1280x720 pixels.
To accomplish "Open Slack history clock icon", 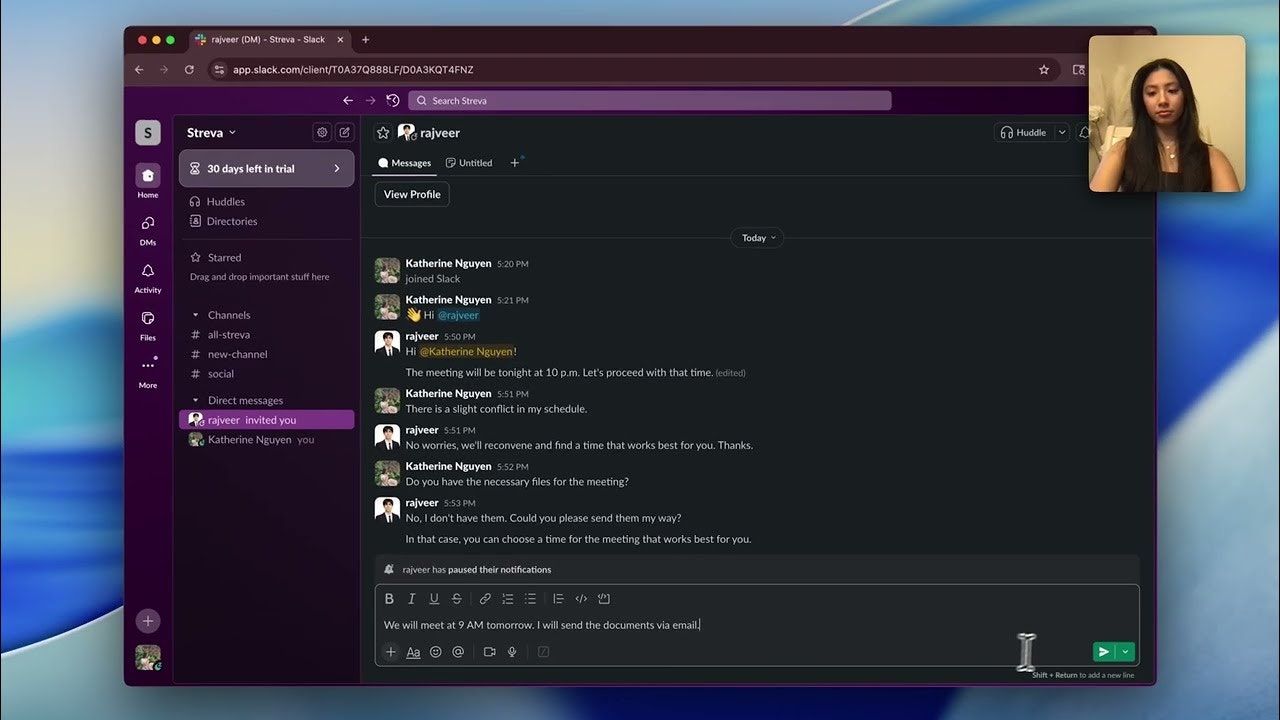I will [393, 101].
